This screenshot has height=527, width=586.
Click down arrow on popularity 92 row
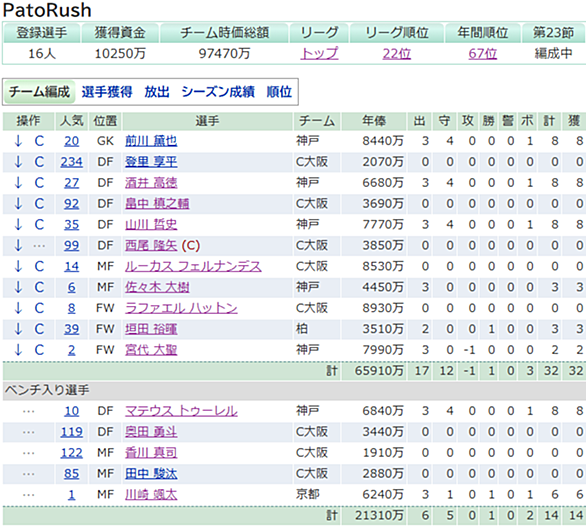tap(18, 204)
